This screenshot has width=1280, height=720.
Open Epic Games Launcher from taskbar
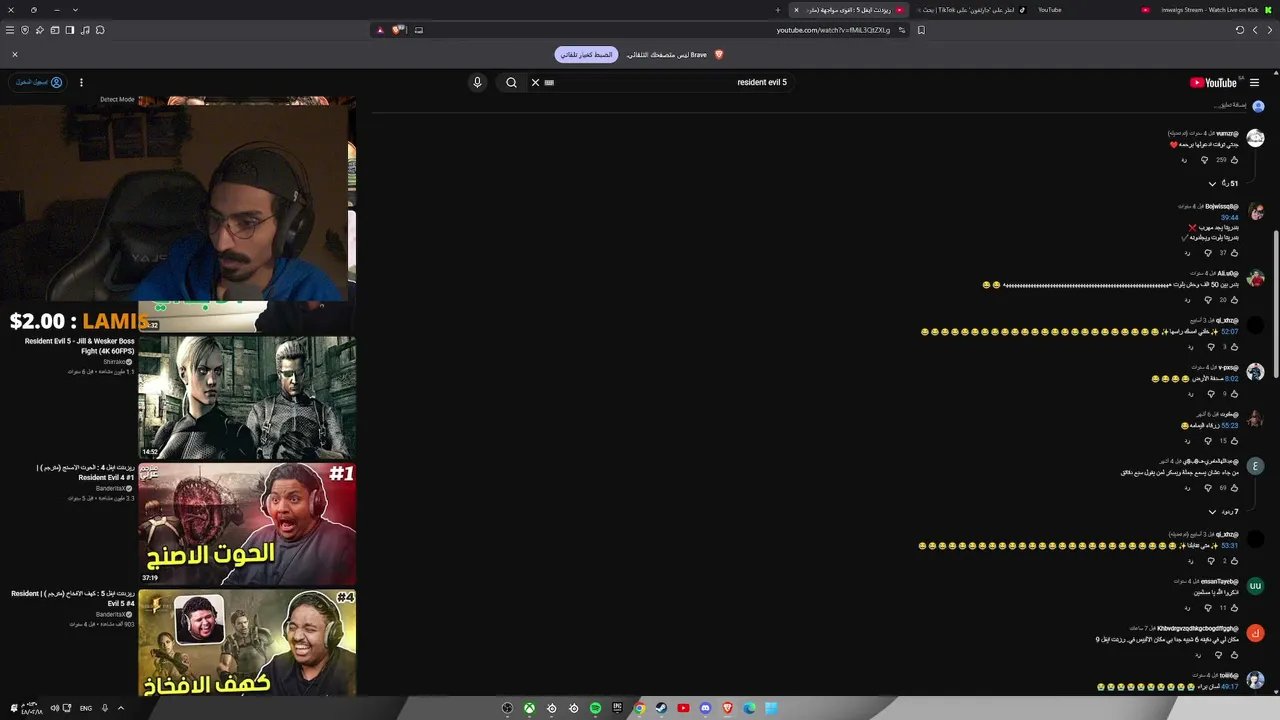pyautogui.click(x=617, y=708)
